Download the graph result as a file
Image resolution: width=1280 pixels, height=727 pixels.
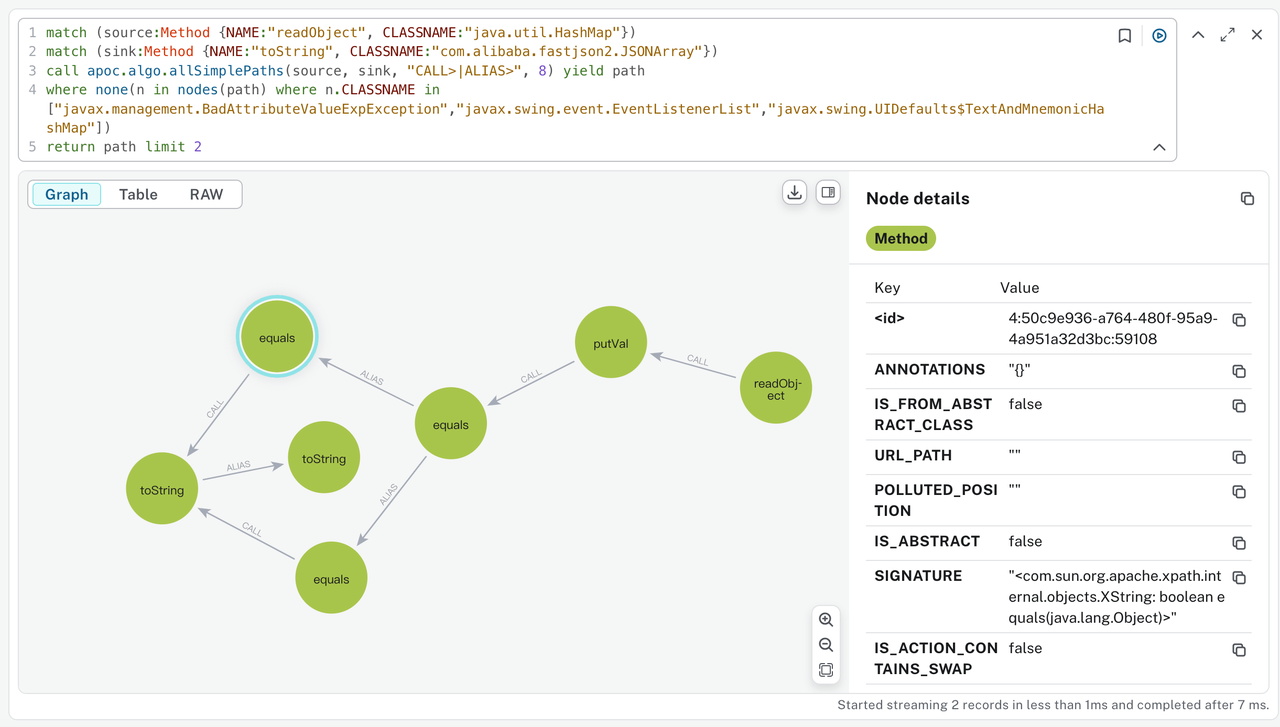coord(794,193)
